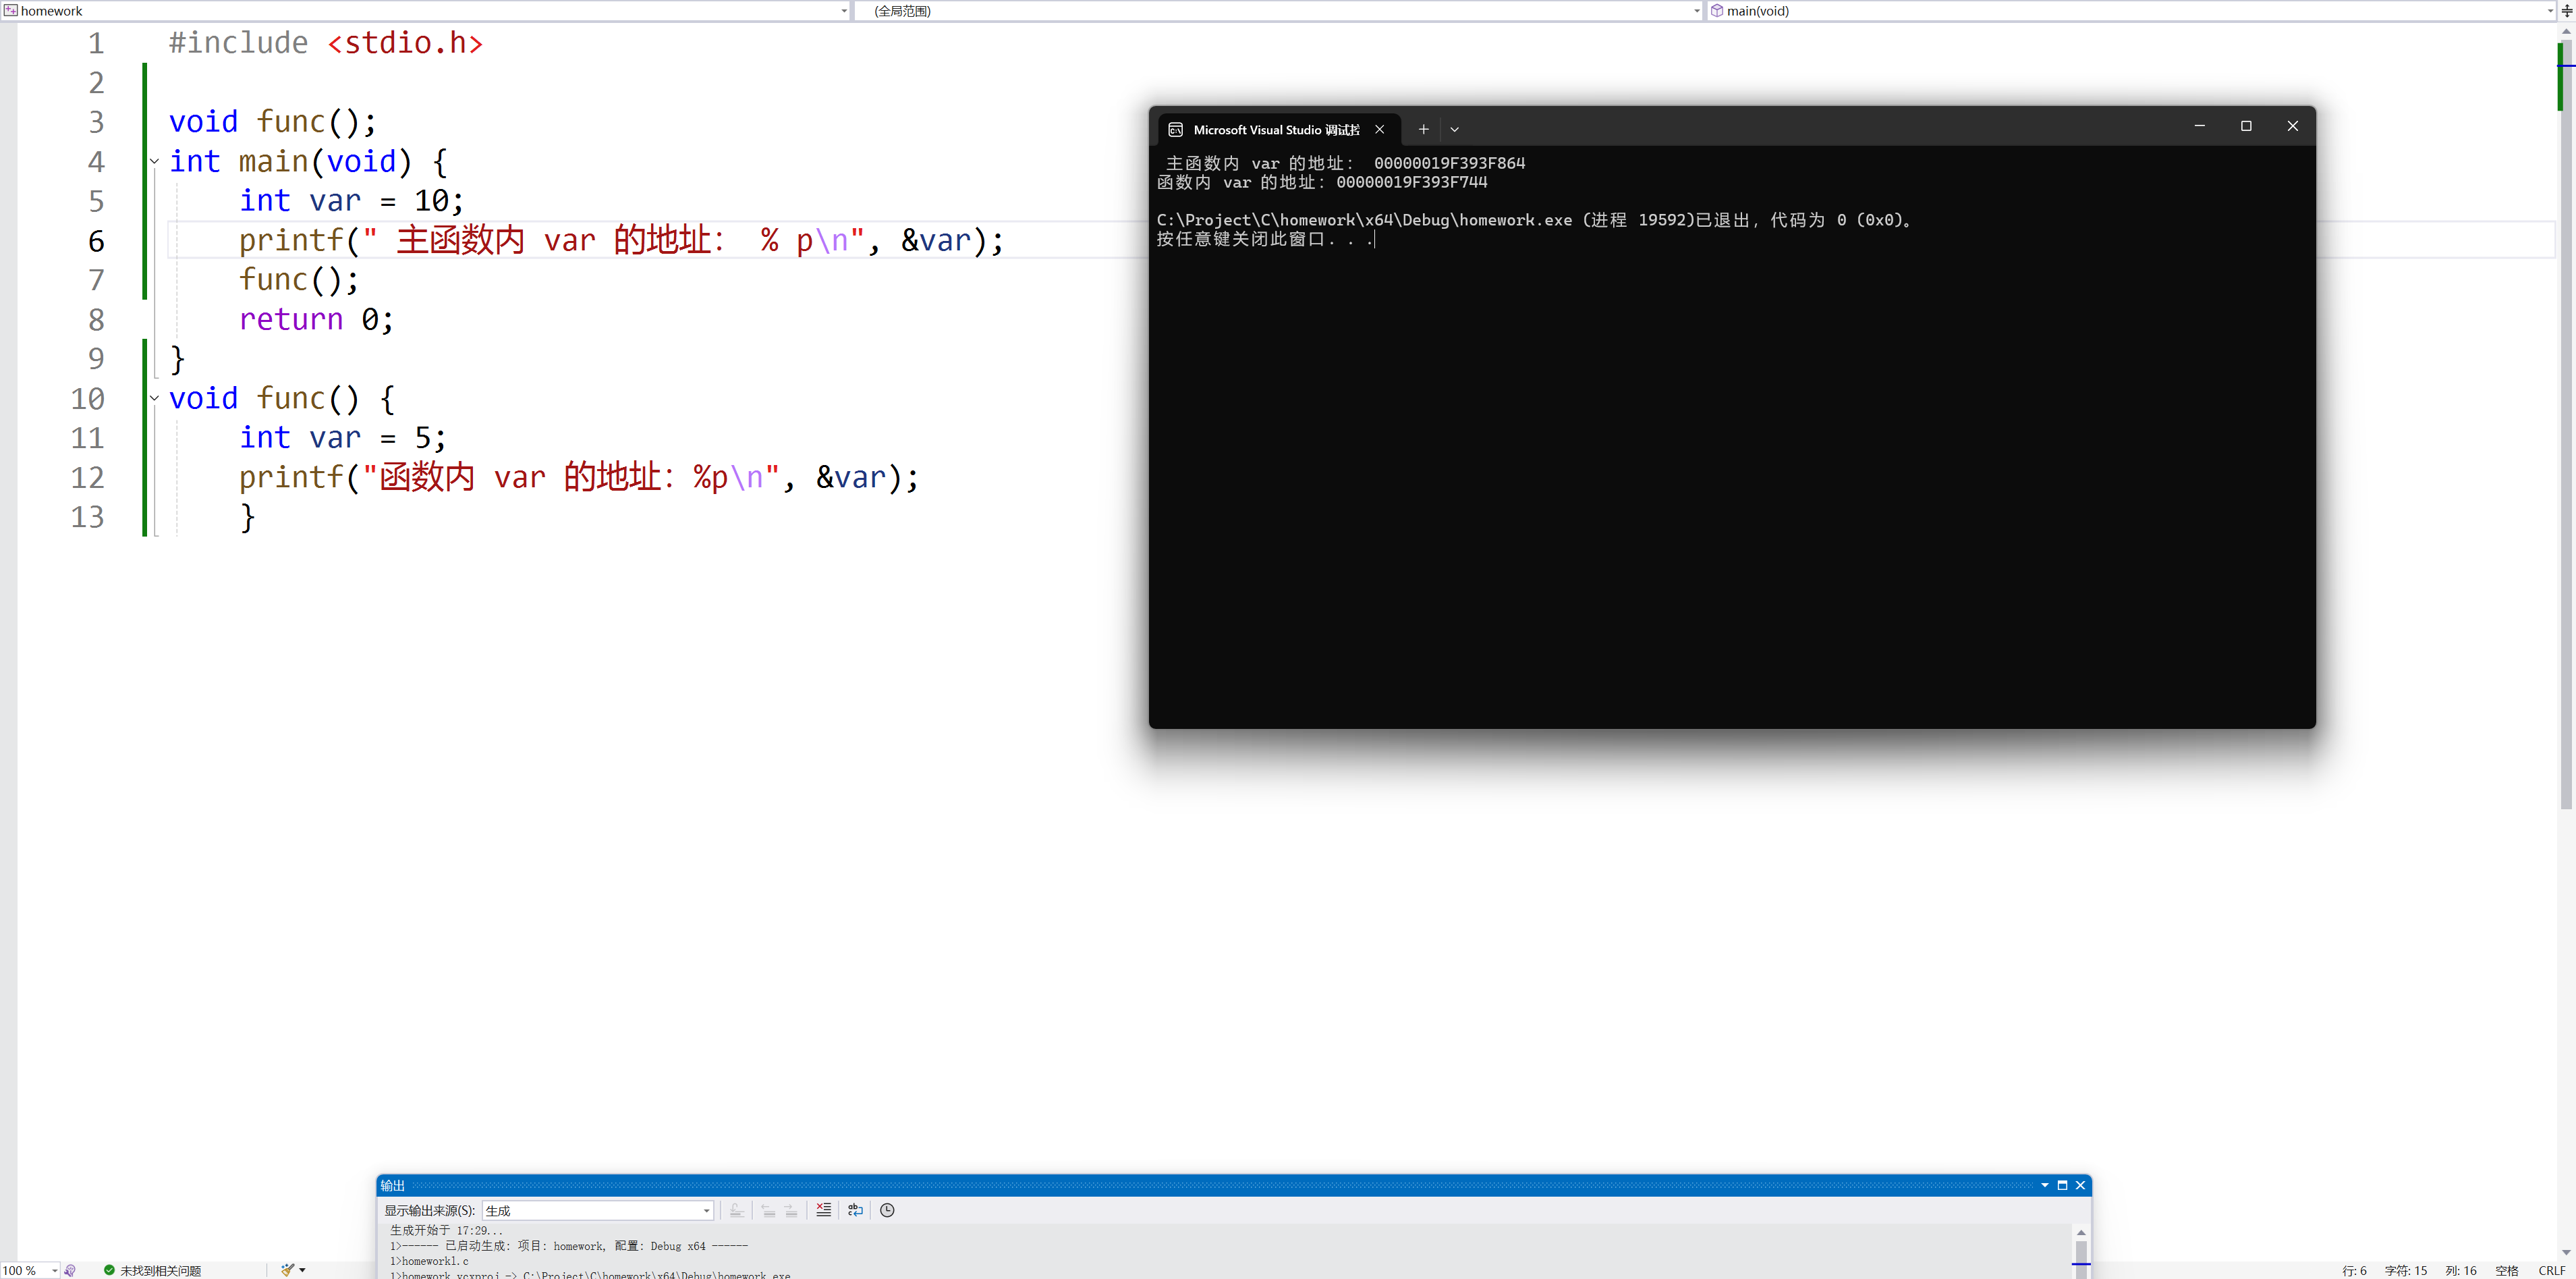The height and width of the screenshot is (1279, 2576).
Task: Open a new terminal tab with the plus
Action: pyautogui.click(x=1423, y=129)
